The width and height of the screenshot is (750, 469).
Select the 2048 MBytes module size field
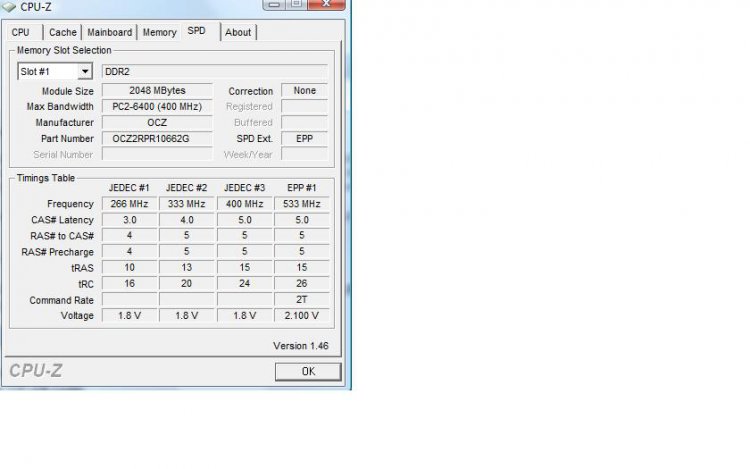(157, 90)
